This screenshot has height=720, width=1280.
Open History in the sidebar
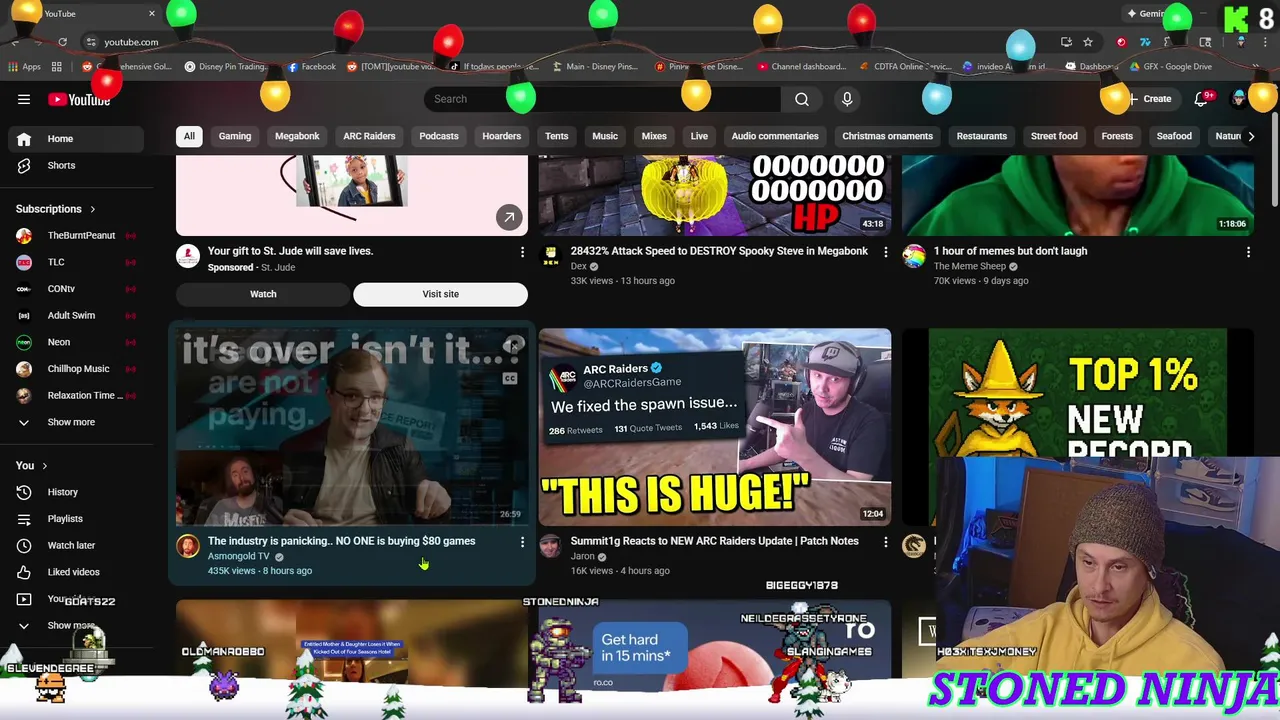click(76, 492)
